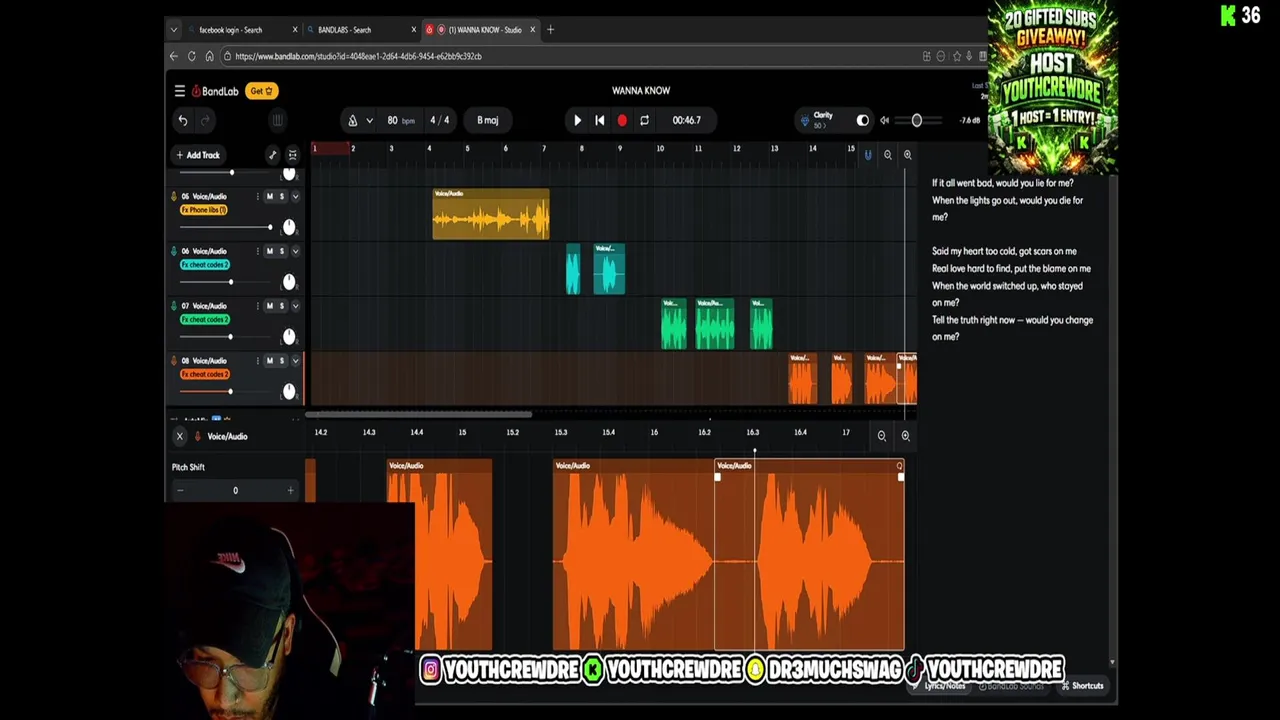Expand the Fx Phone libs track chevron

click(x=295, y=196)
